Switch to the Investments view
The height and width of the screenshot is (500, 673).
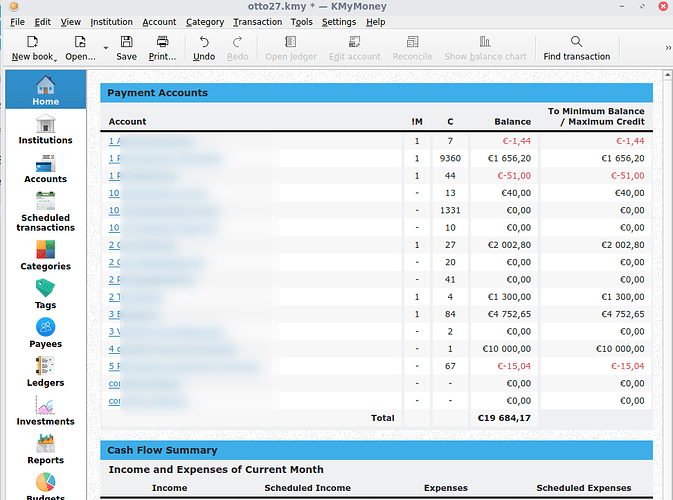point(45,411)
